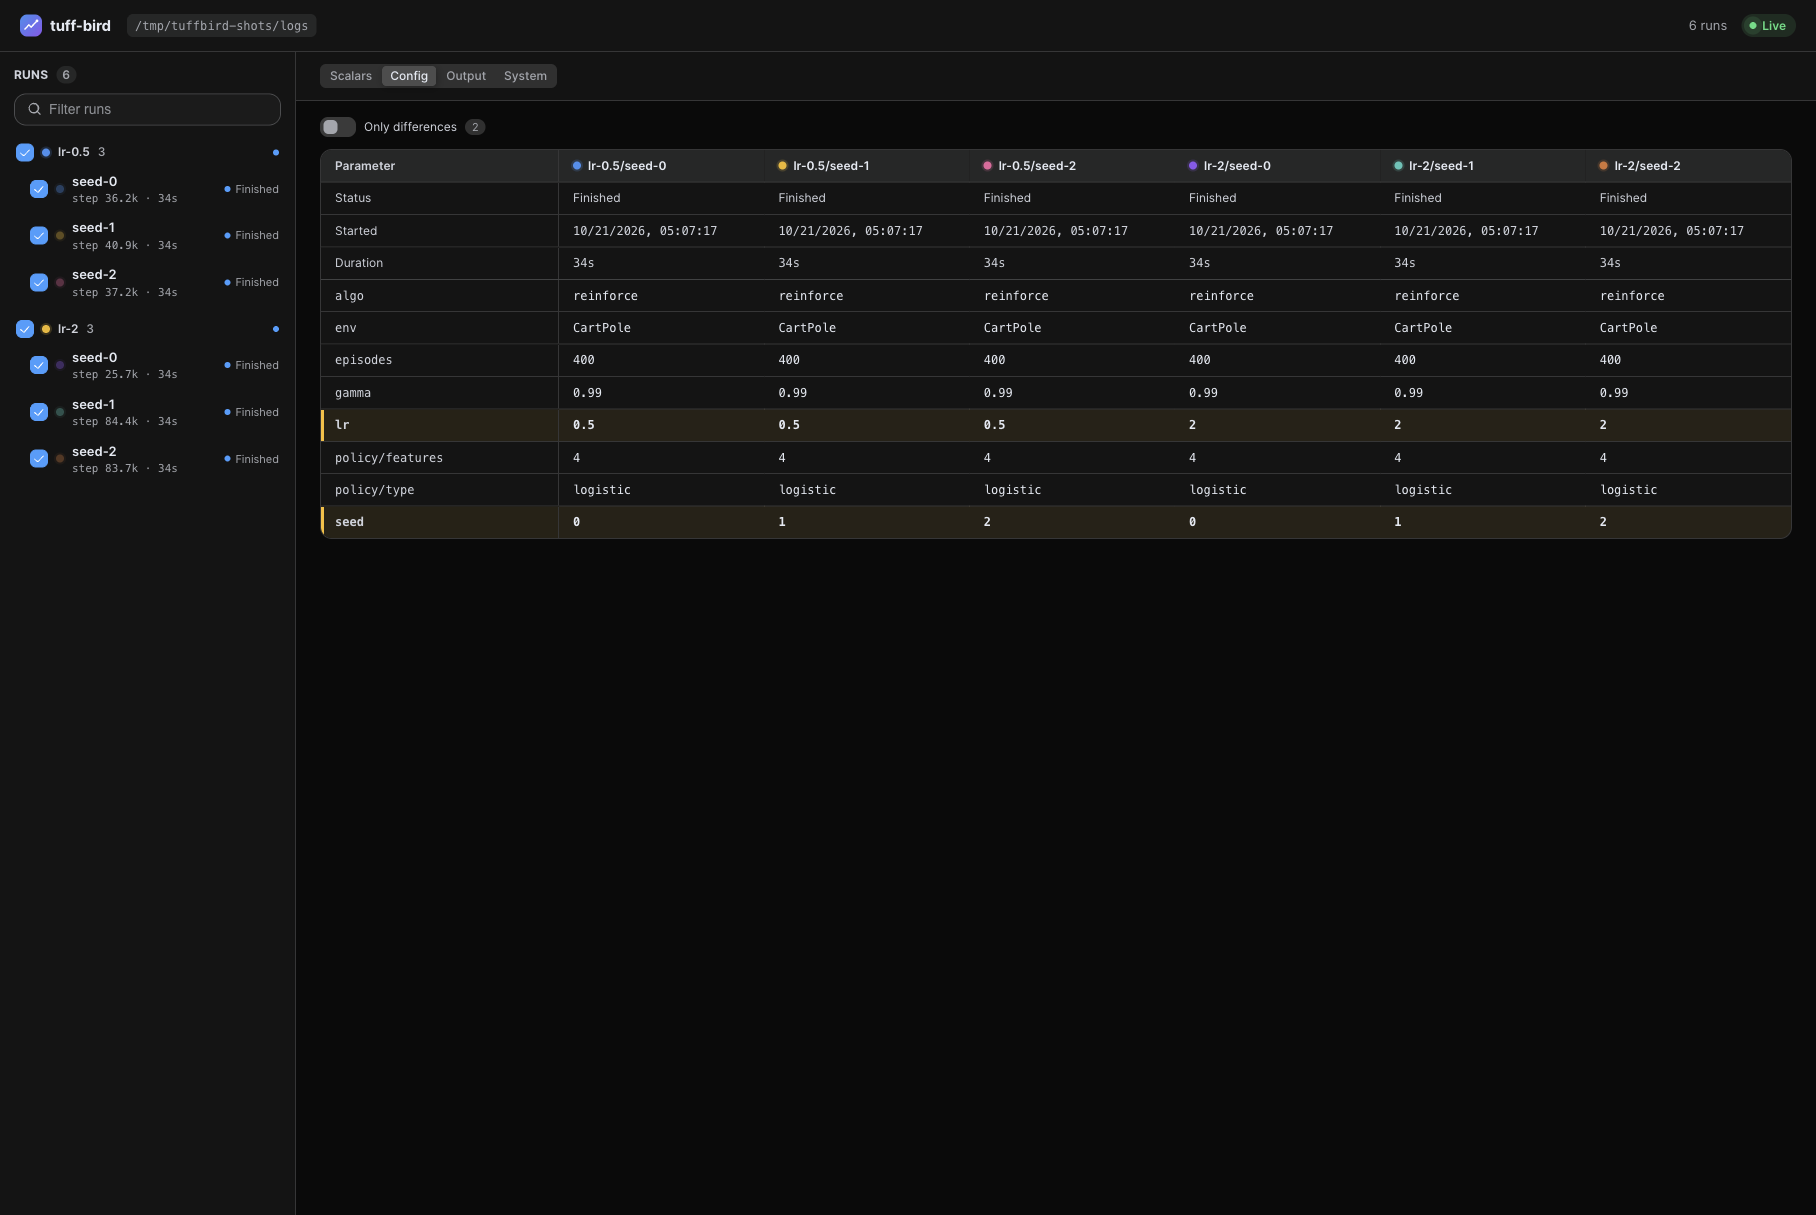Click purple dot in lr-2/seed-0 column header
The width and height of the screenshot is (1816, 1215).
point(1193,166)
